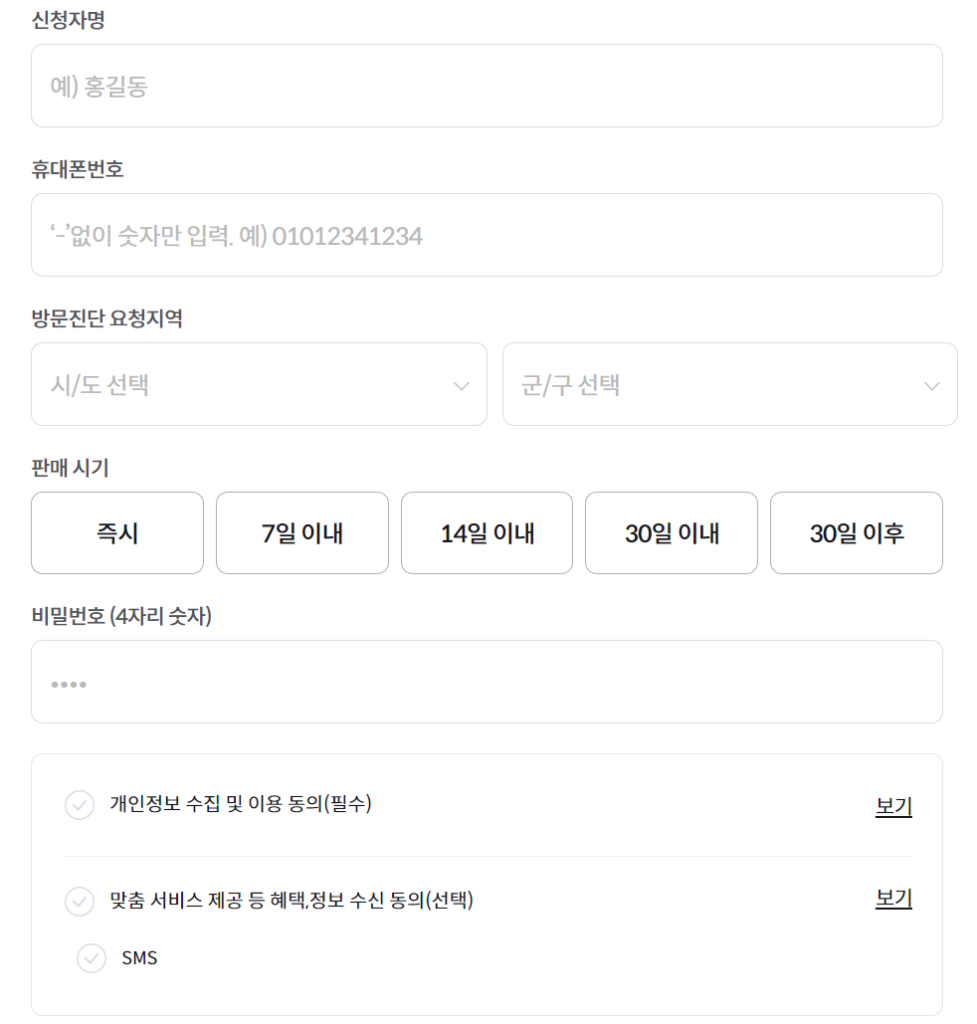Click chevron arrow of 군/구 선택
Image resolution: width=977 pixels, height=1024 pixels.
click(x=932, y=386)
